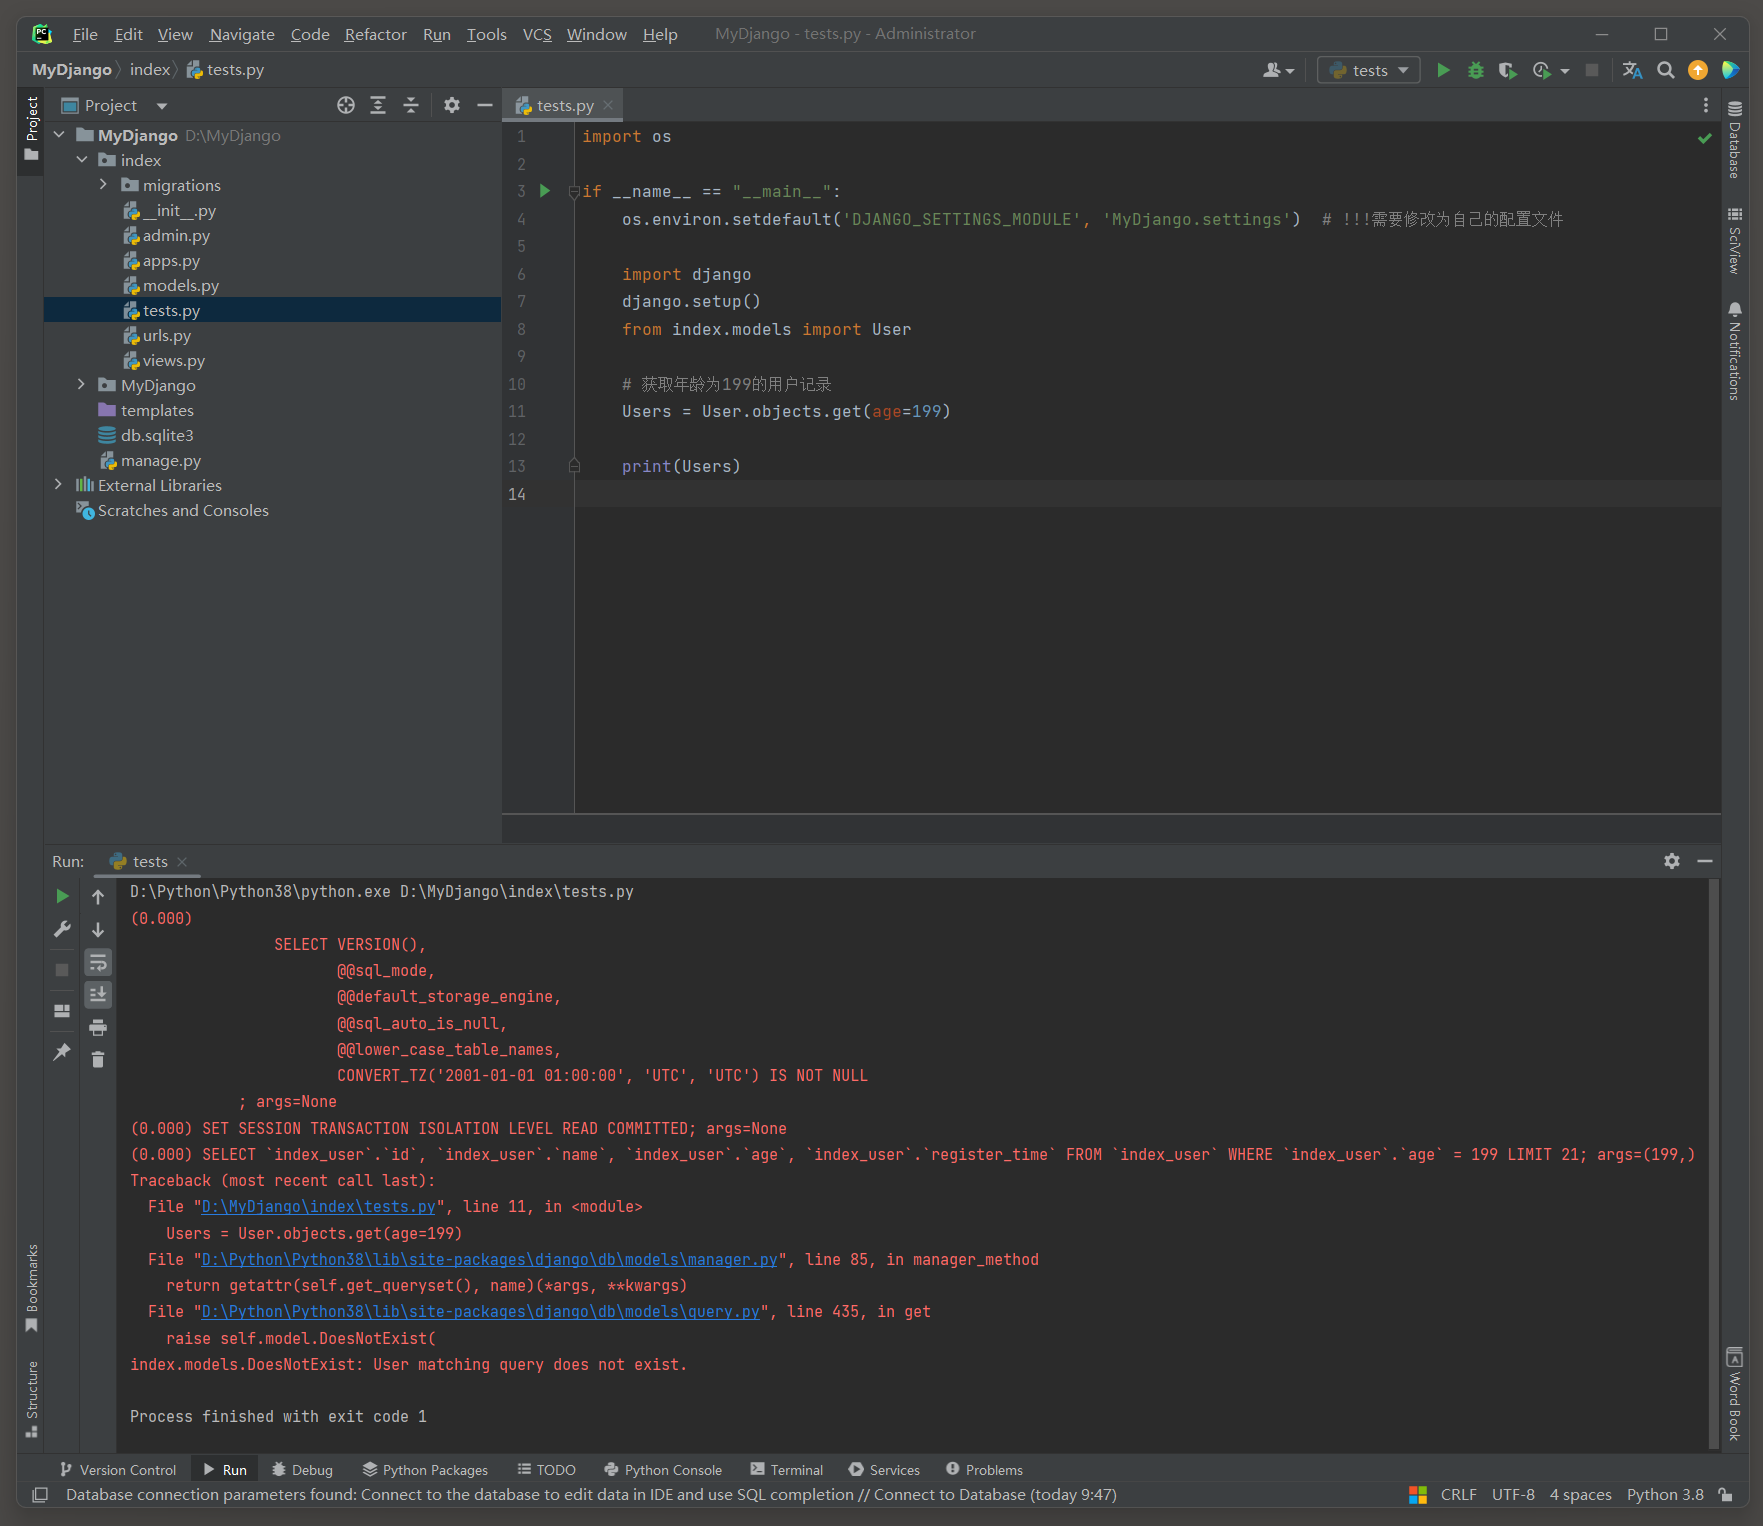Click the restore layout icon in Run panel
Image resolution: width=1763 pixels, height=1526 pixels.
click(x=62, y=1011)
